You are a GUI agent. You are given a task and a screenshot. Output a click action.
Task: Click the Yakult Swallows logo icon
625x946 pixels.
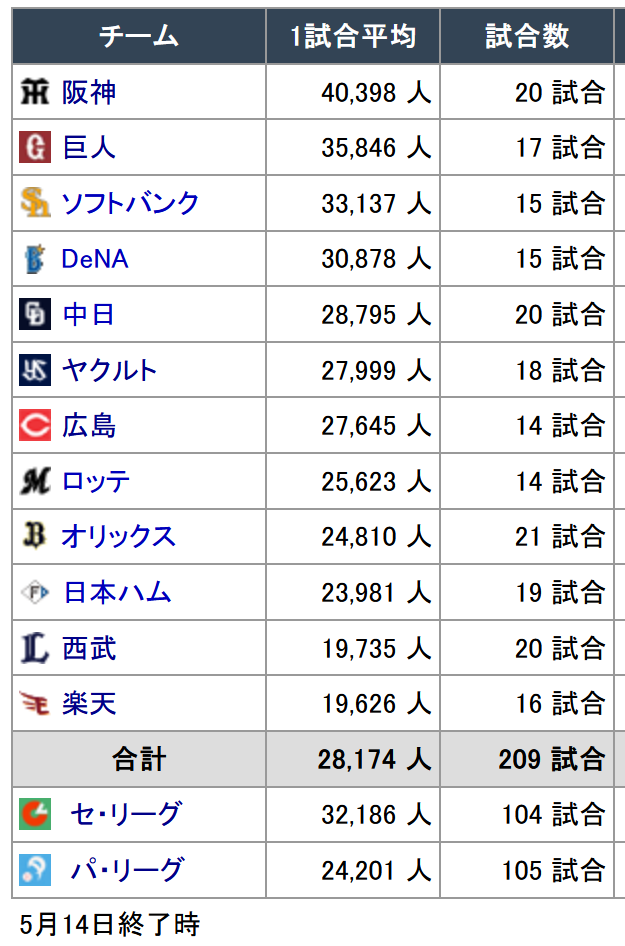pyautogui.click(x=35, y=370)
